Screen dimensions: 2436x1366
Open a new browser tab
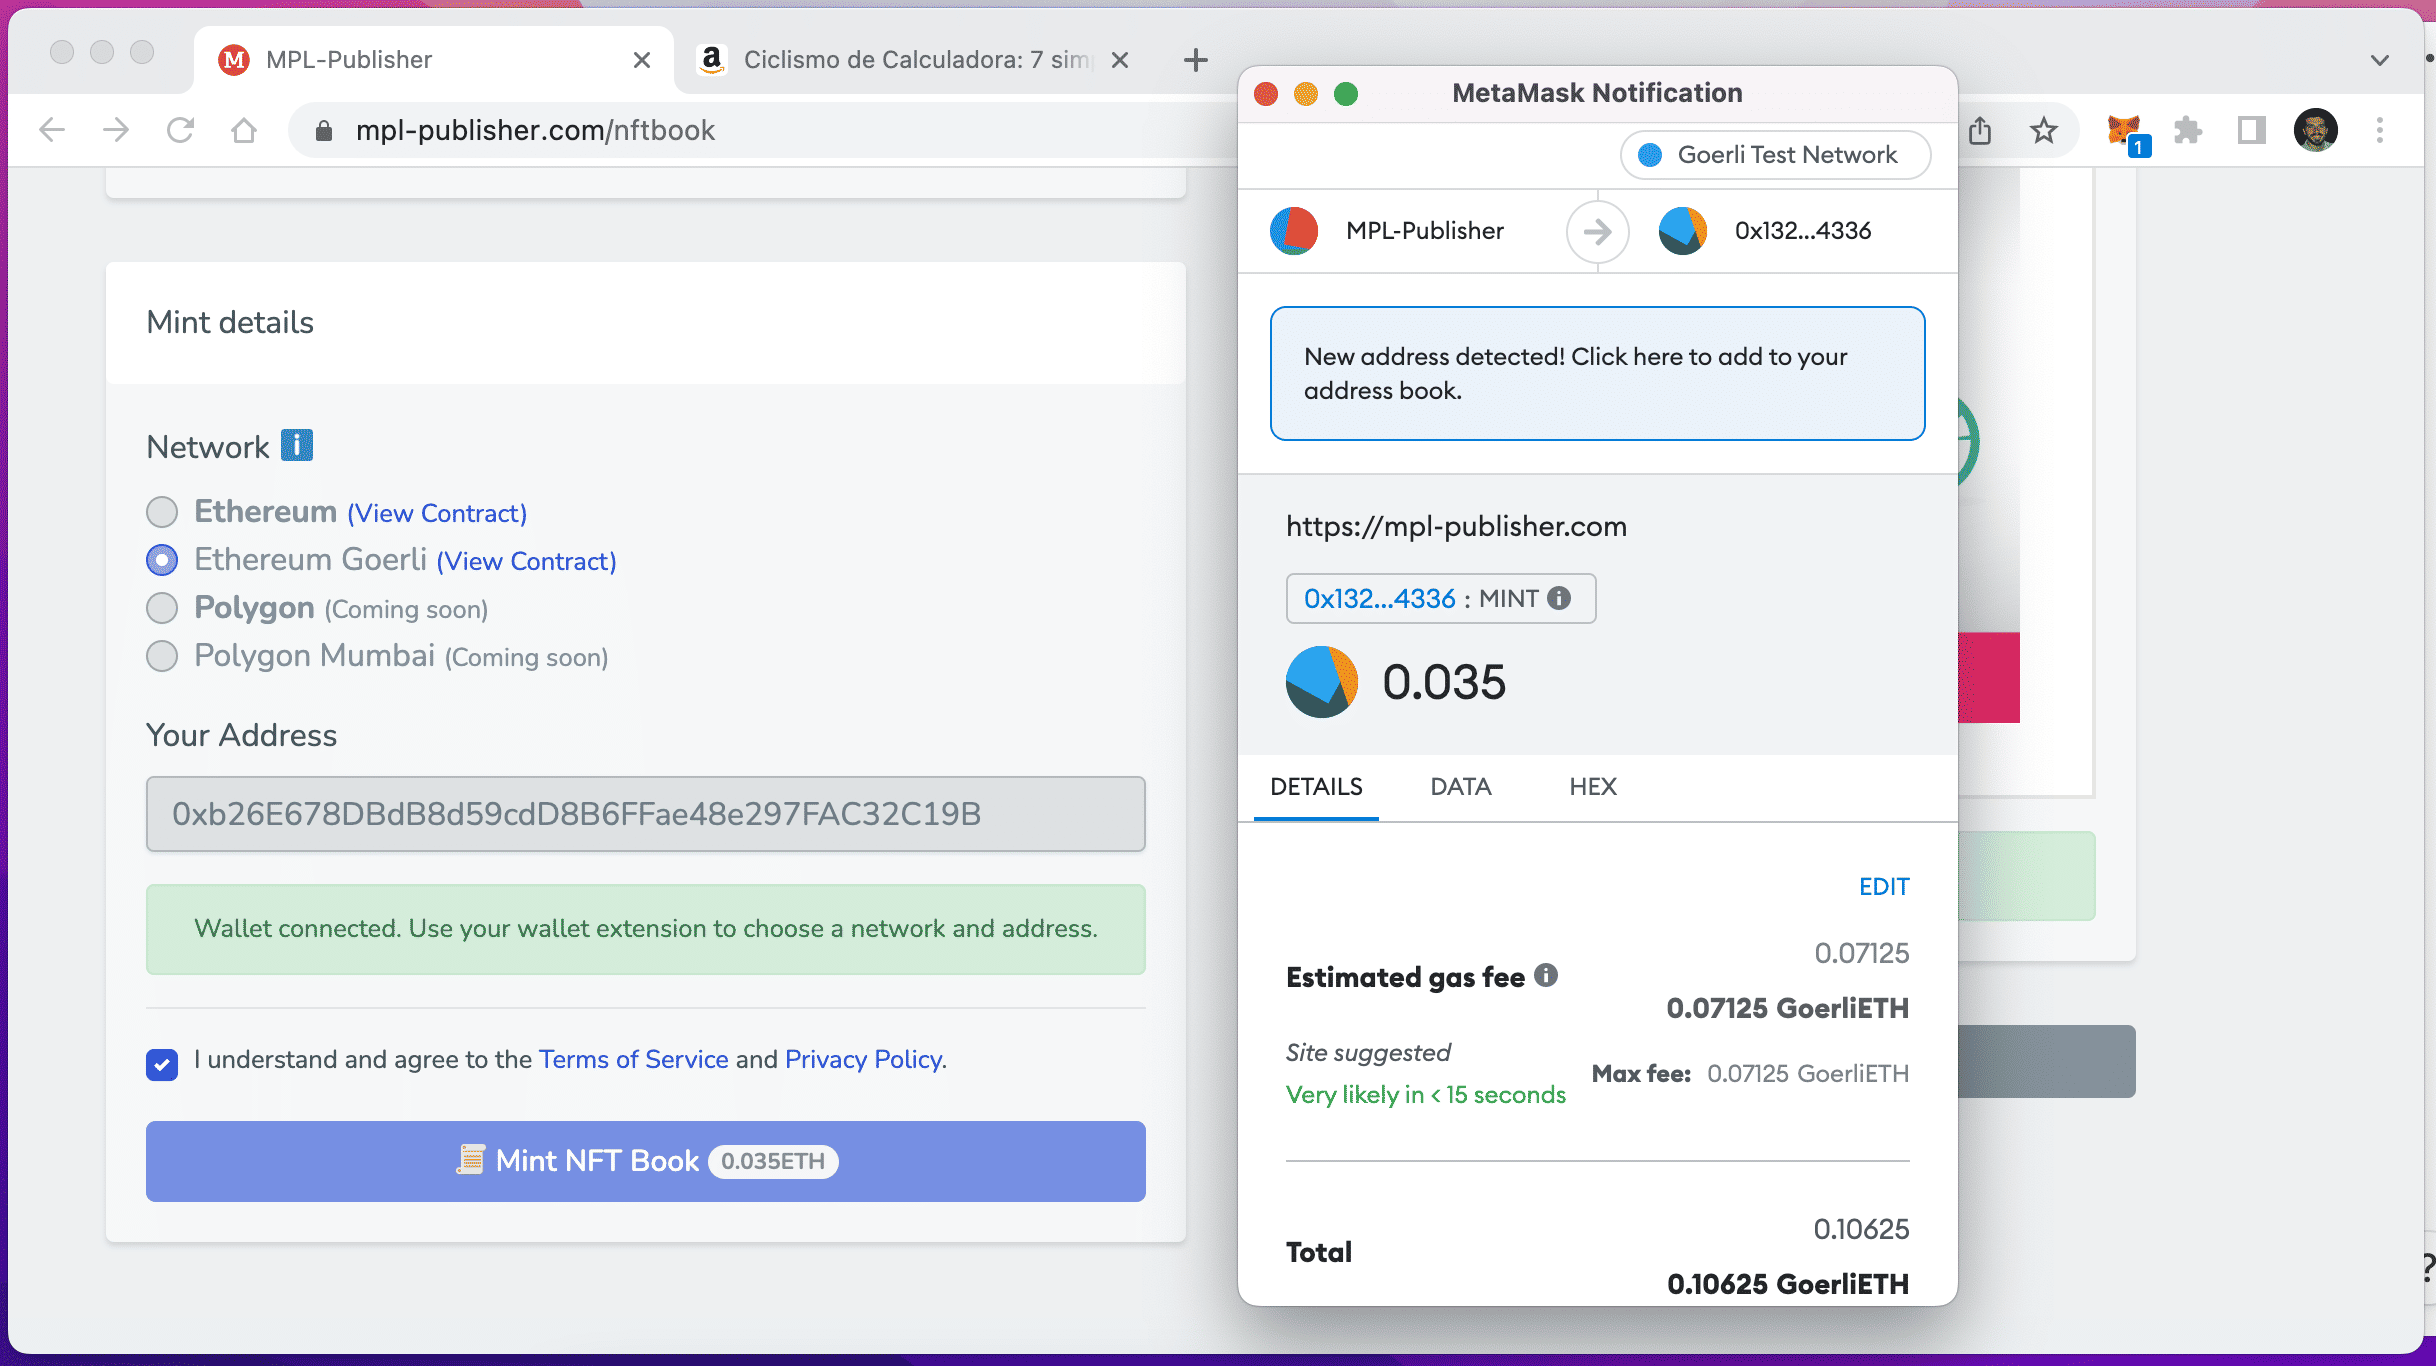(x=1196, y=60)
